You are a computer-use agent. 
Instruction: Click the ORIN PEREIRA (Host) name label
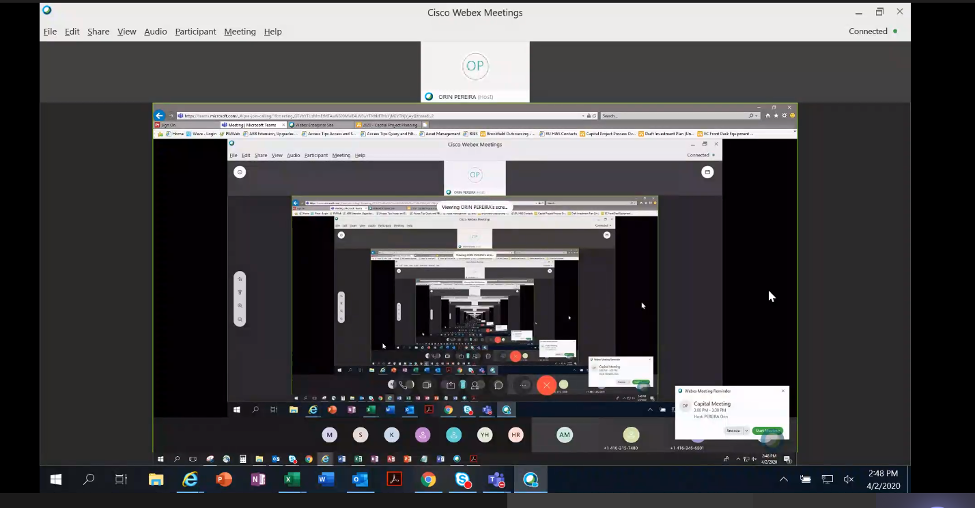(x=465, y=97)
